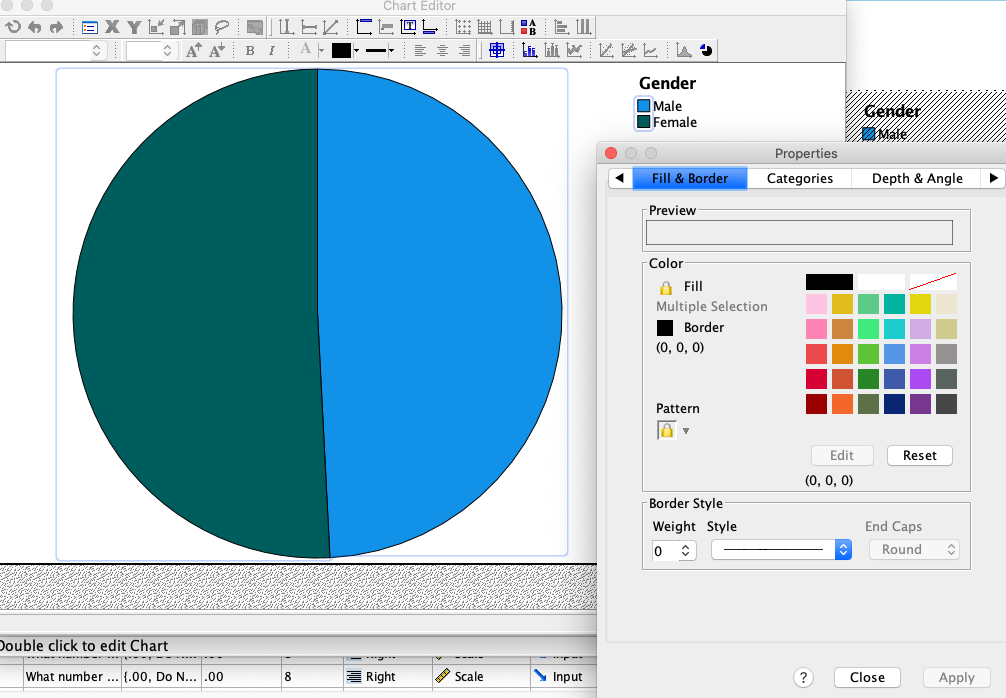Insert a footnote icon
This screenshot has width=1006, height=698.
tap(430, 27)
